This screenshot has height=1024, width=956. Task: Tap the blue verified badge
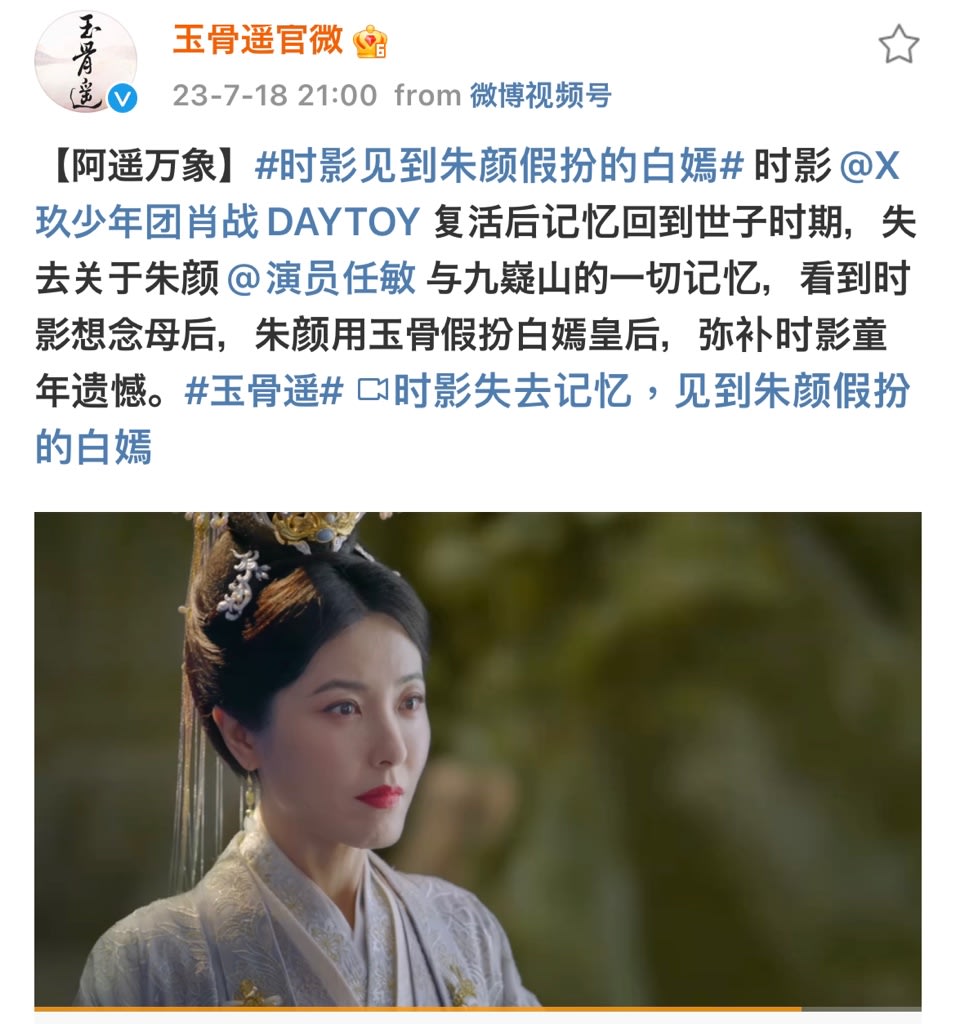[123, 99]
